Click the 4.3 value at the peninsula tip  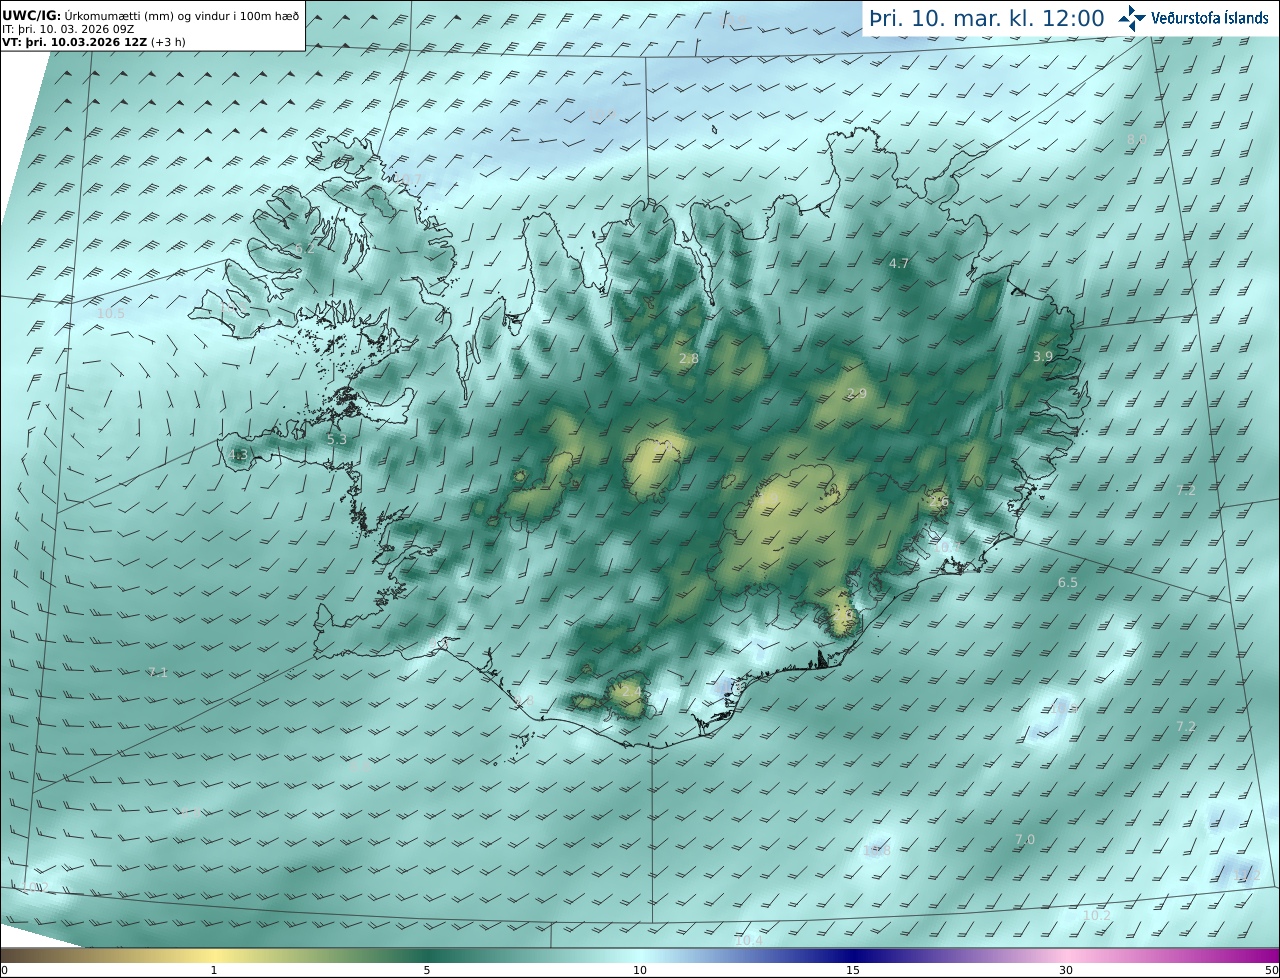coord(238,454)
